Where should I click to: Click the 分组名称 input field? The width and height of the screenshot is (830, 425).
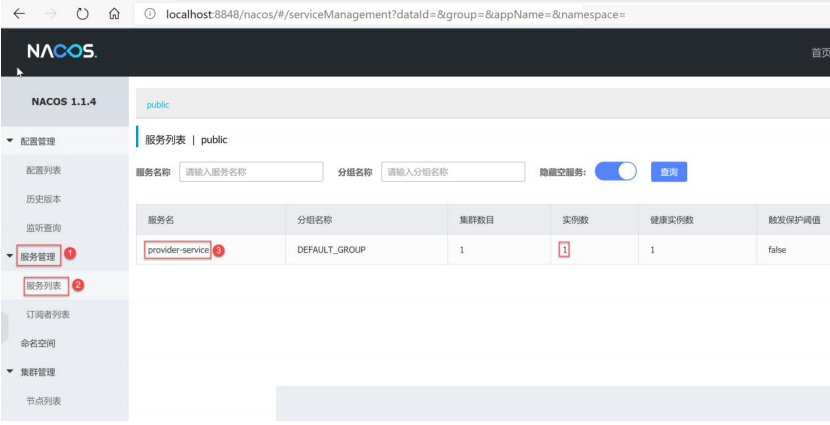tap(453, 172)
